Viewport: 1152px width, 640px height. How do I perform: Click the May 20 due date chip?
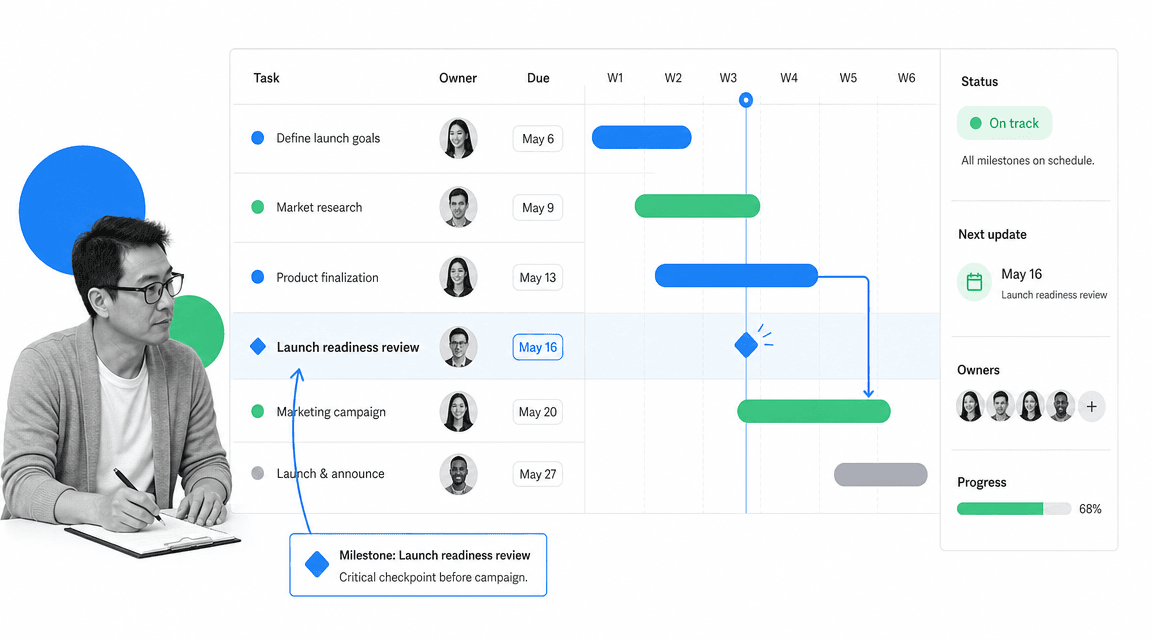(538, 412)
